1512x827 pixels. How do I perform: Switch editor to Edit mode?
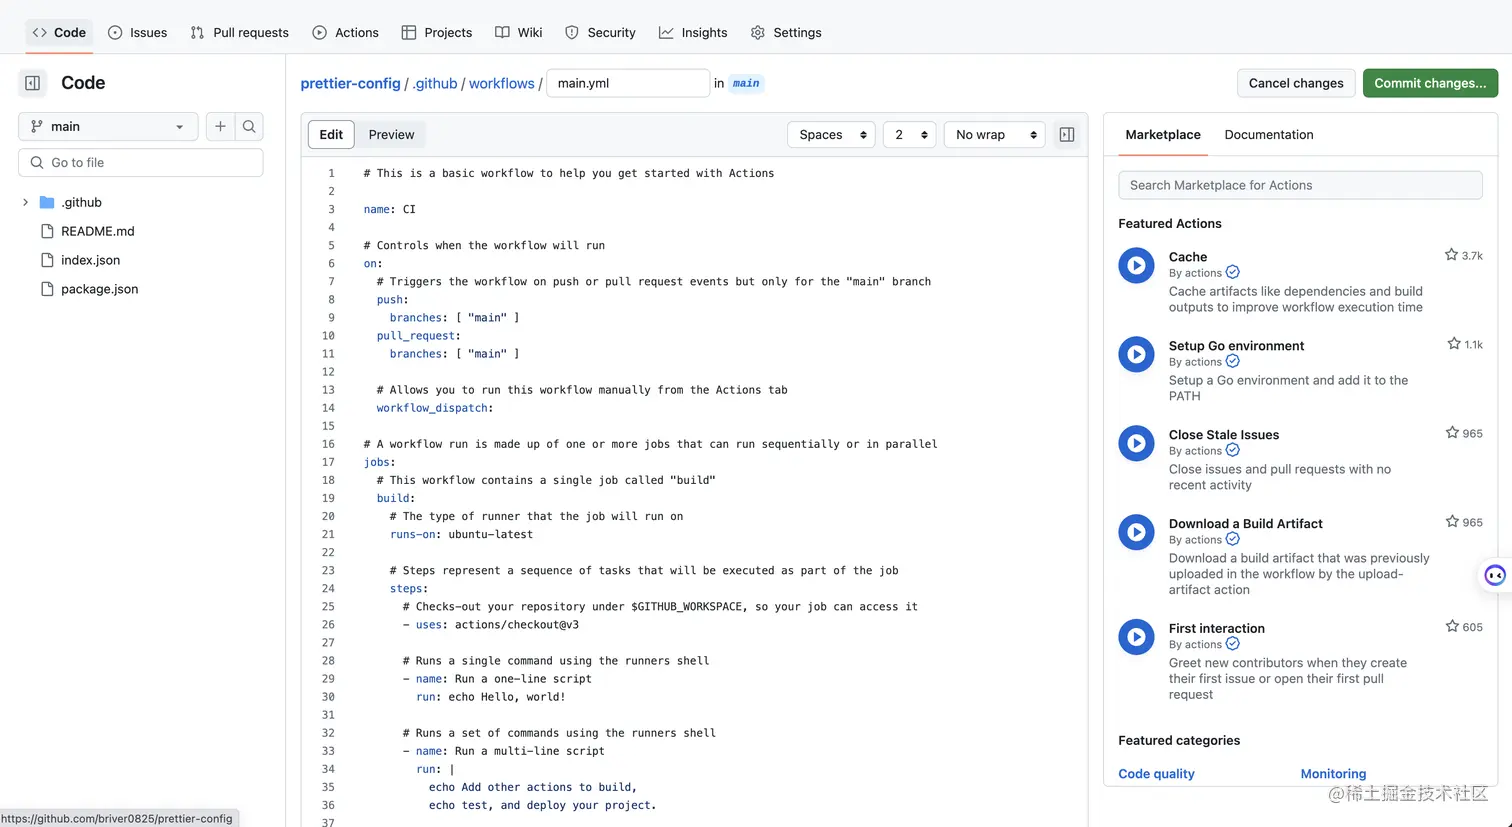click(331, 135)
